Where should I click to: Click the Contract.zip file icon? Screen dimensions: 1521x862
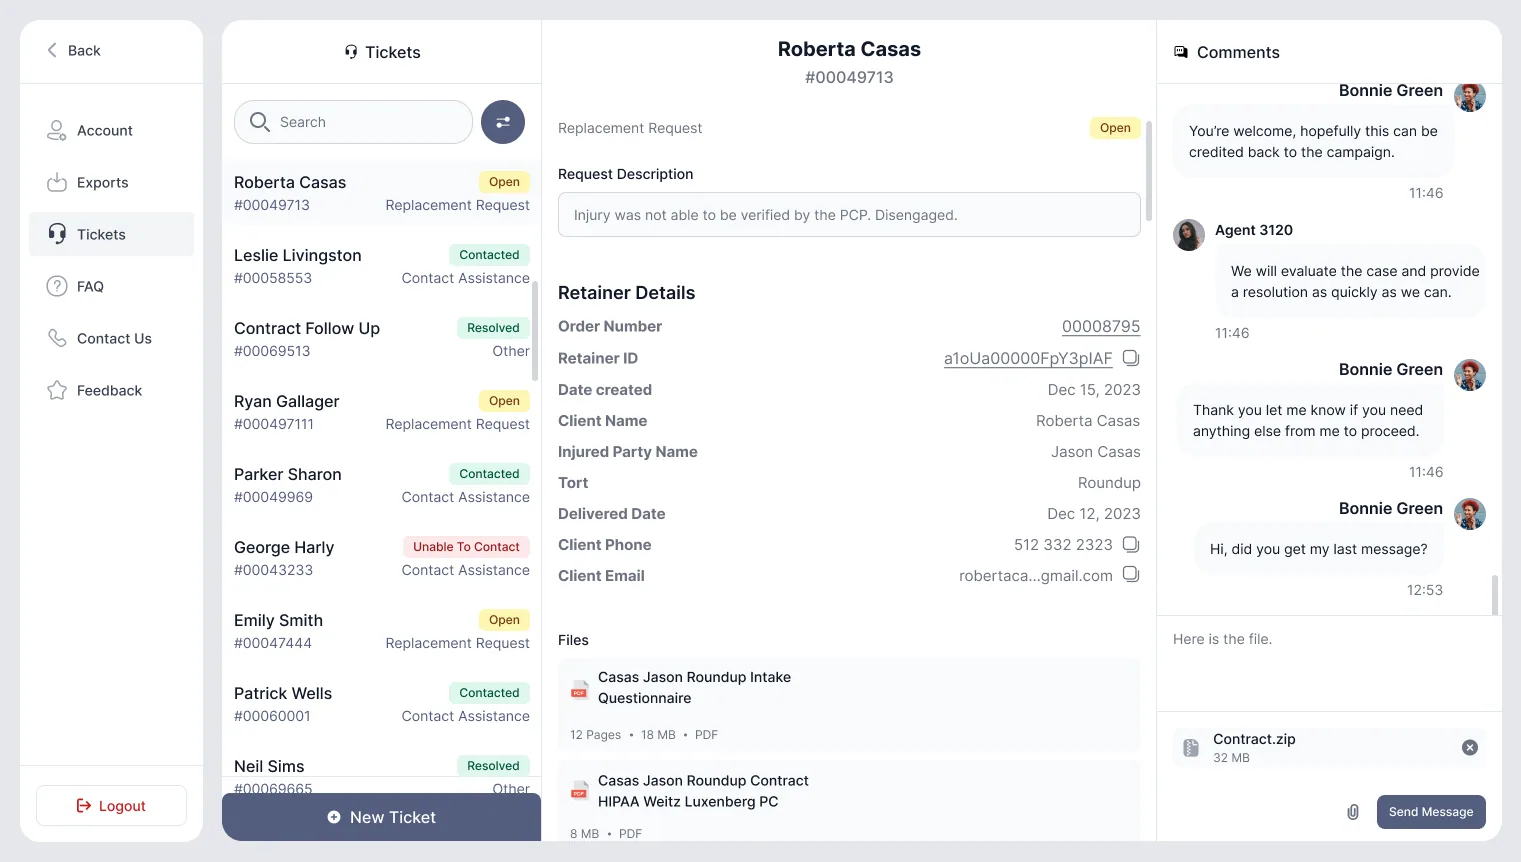tap(1191, 748)
